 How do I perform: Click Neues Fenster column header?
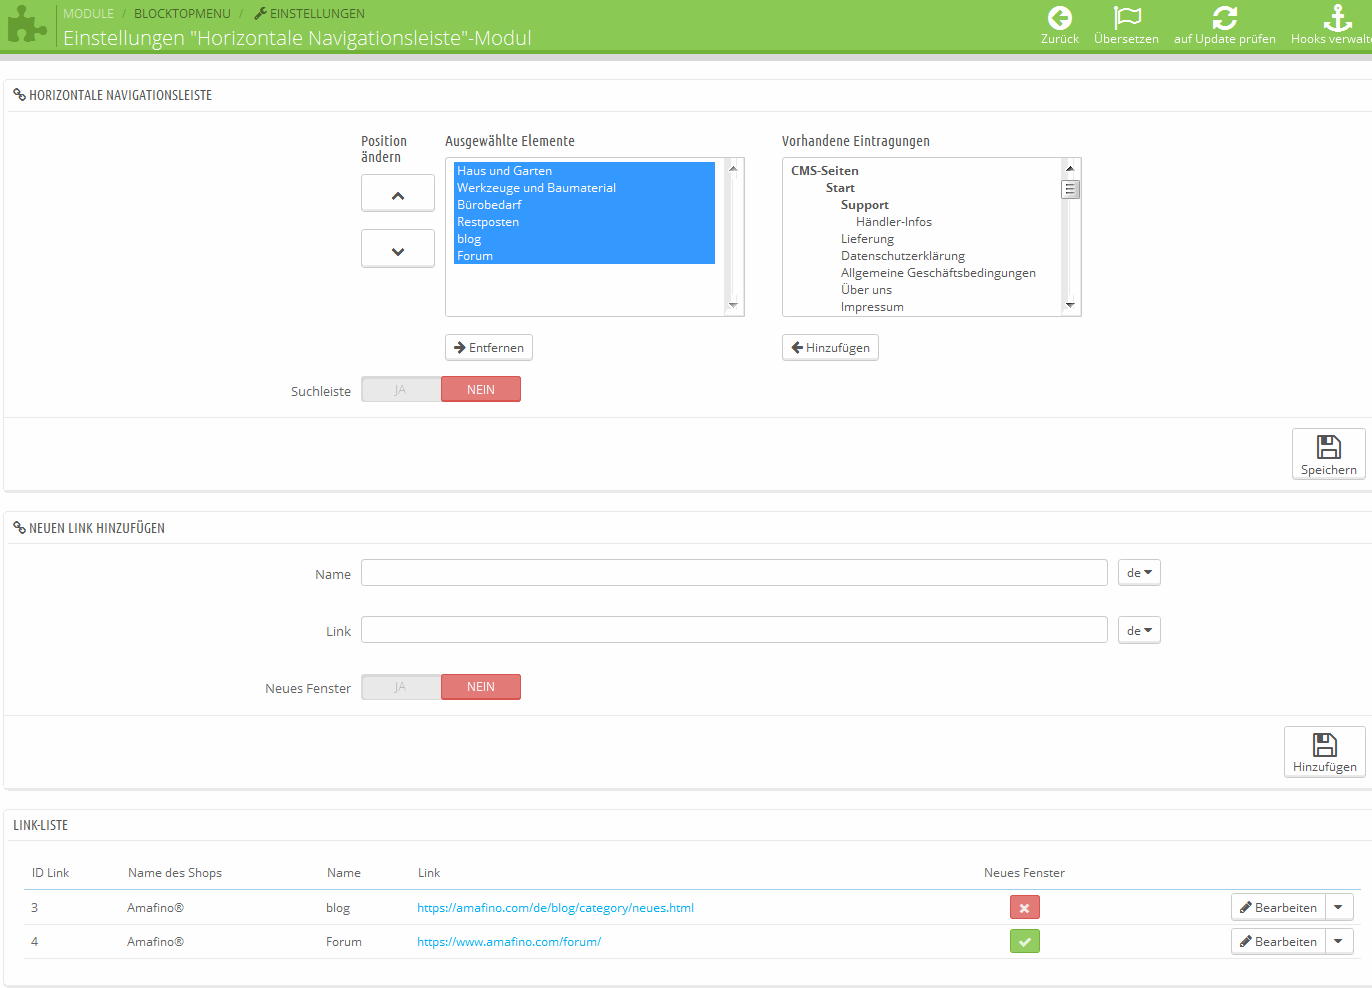(1024, 873)
